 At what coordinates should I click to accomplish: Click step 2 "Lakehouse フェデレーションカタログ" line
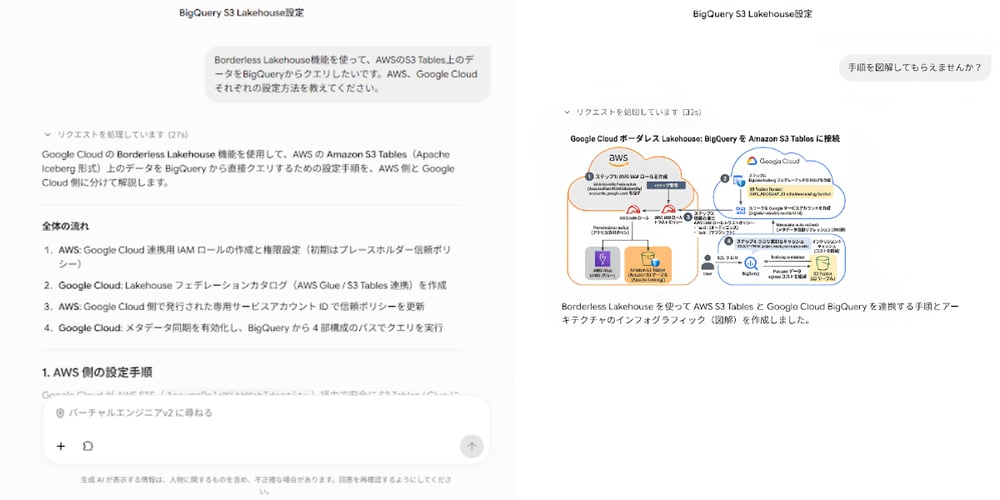pyautogui.click(x=246, y=285)
